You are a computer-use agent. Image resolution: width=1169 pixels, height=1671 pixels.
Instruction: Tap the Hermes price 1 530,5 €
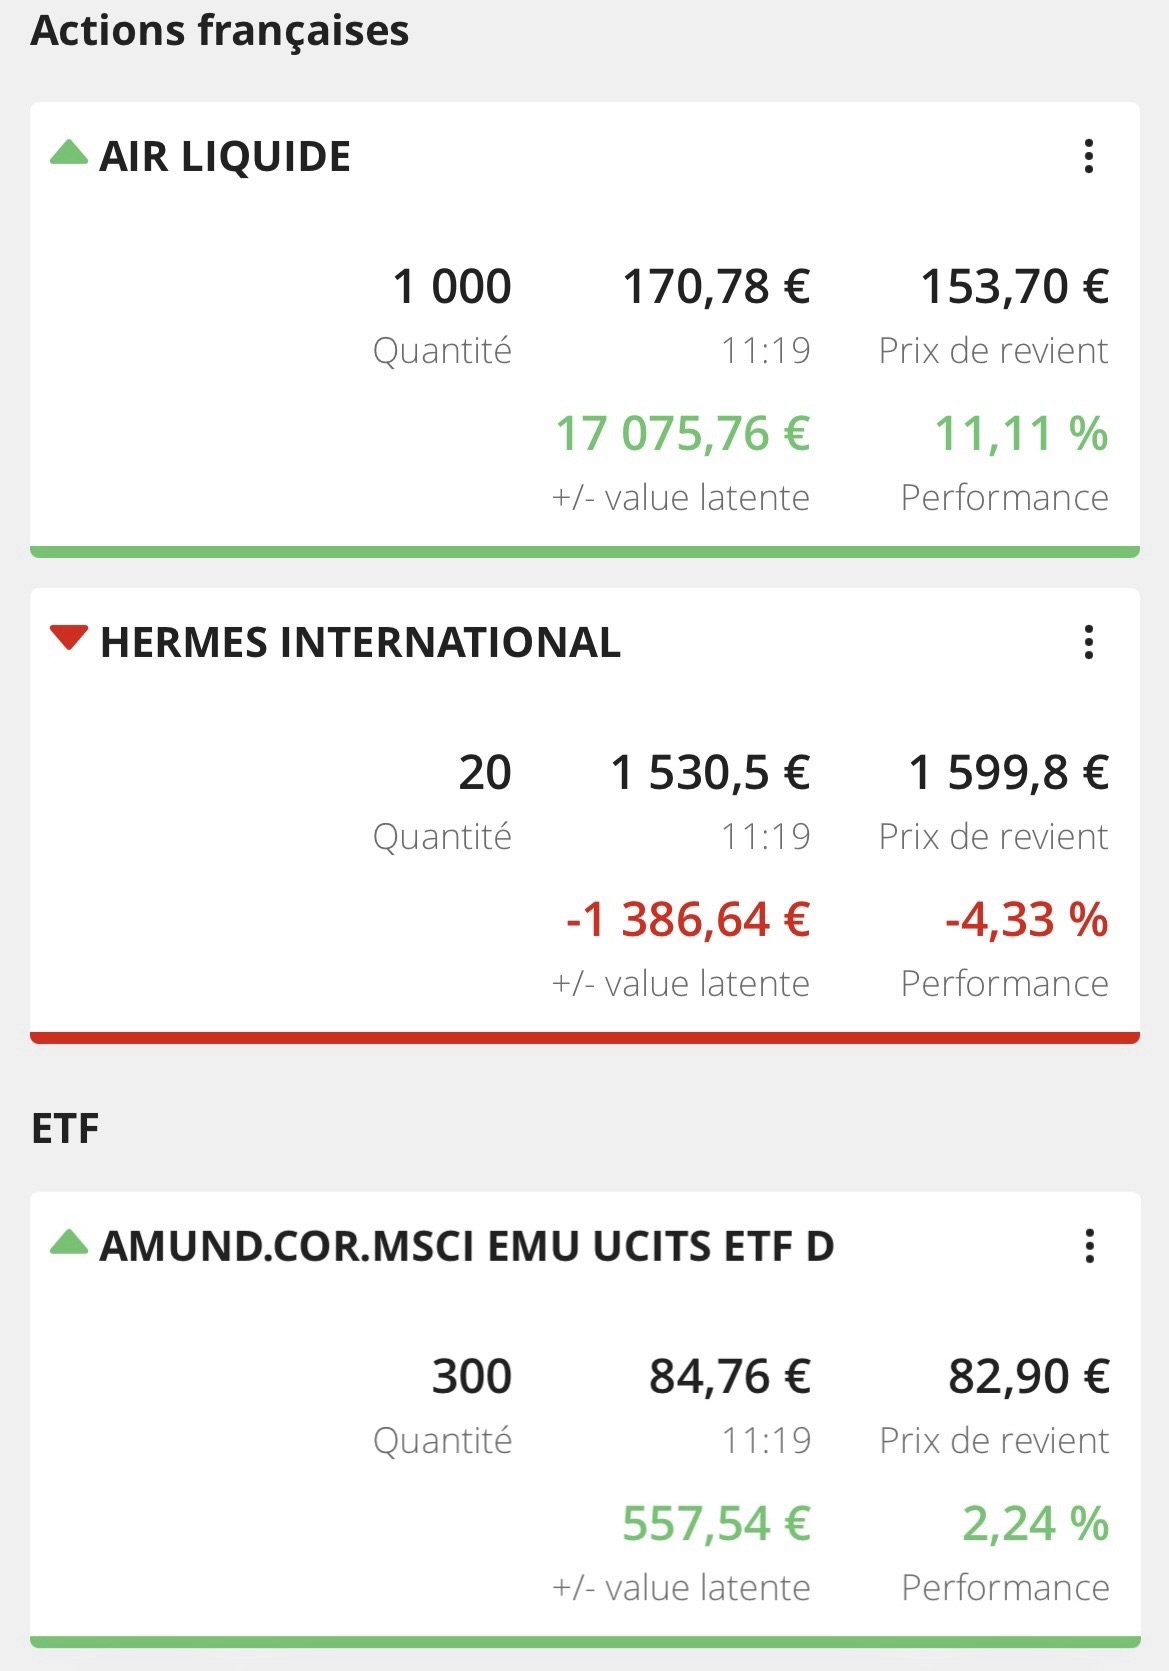point(710,773)
